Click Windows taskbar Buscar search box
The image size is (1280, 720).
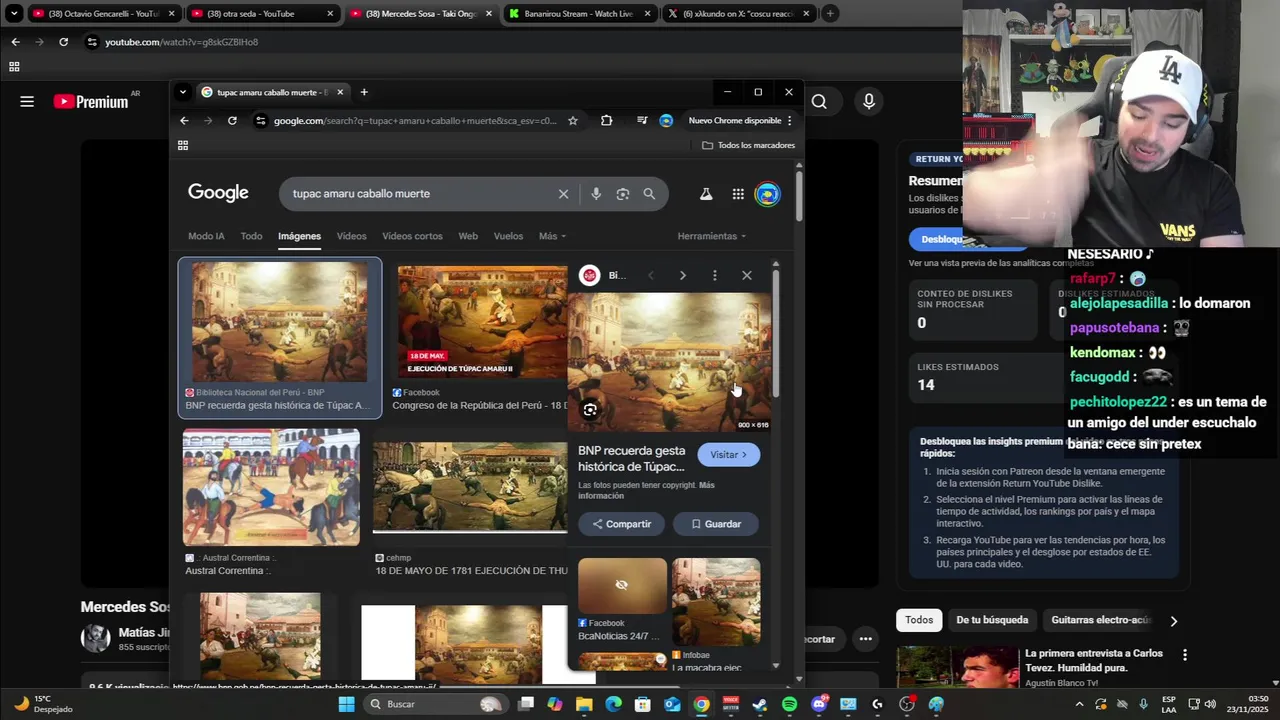(x=435, y=704)
